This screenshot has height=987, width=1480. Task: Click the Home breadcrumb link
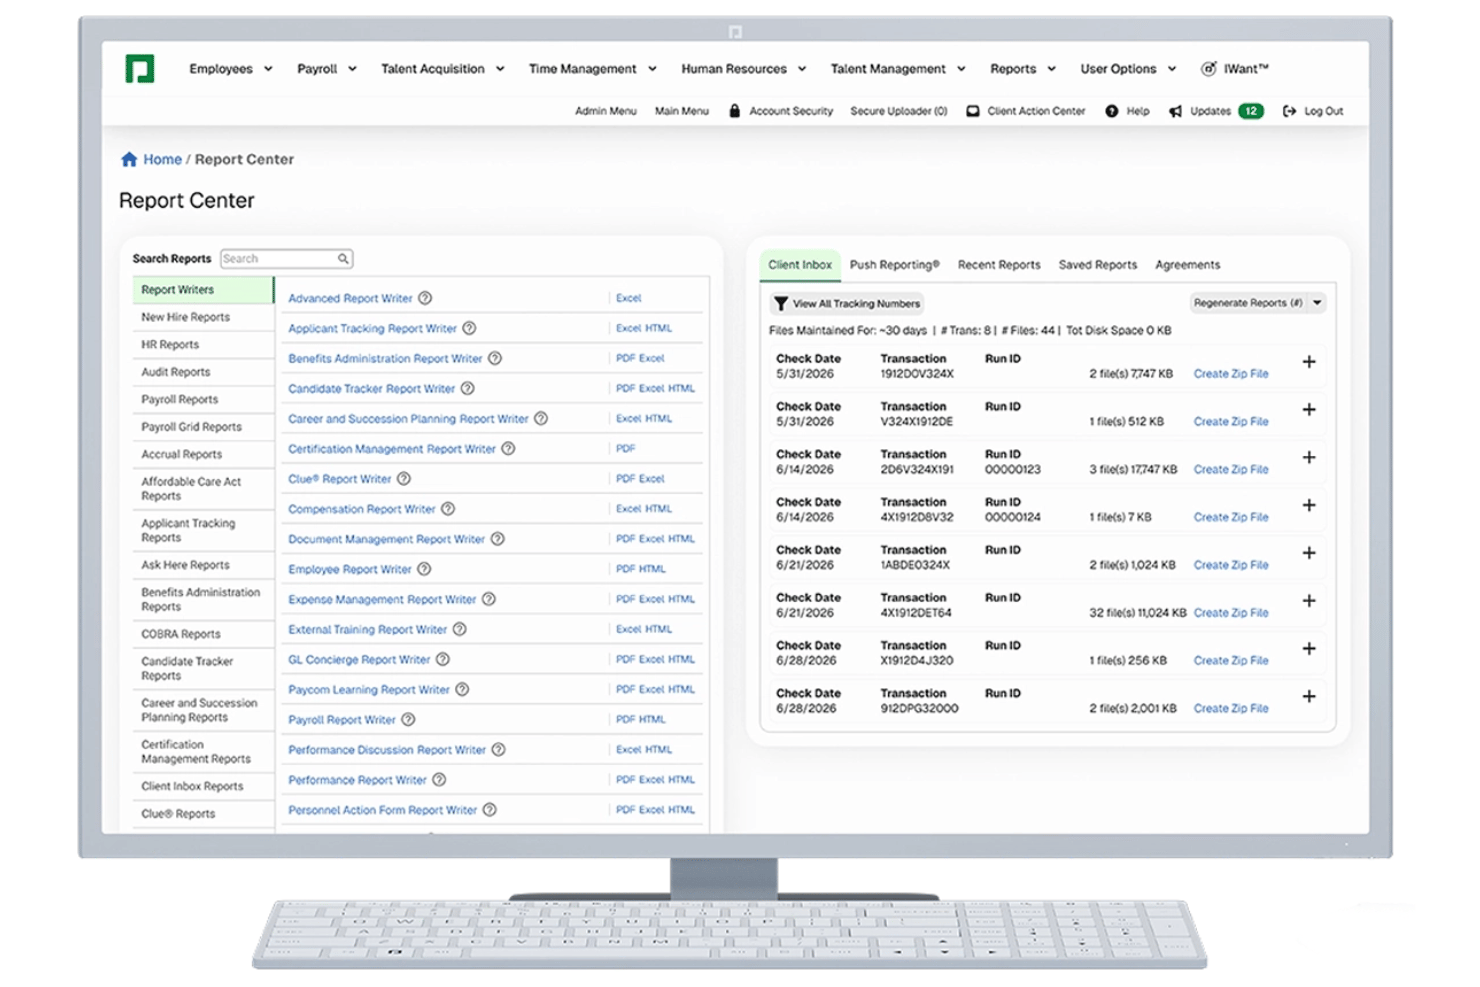pos(162,159)
